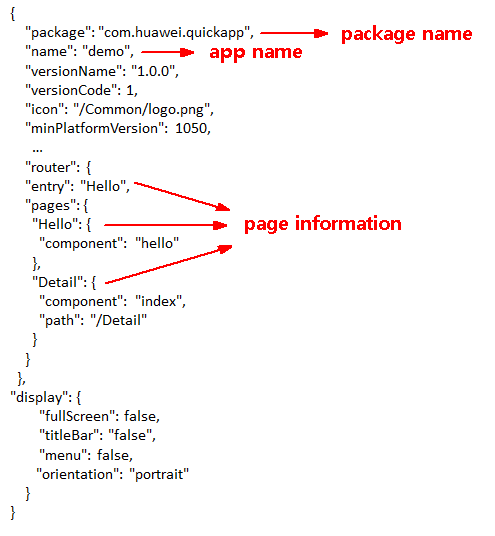Select the "icon": "/Common/logo.png" line

tap(120, 110)
